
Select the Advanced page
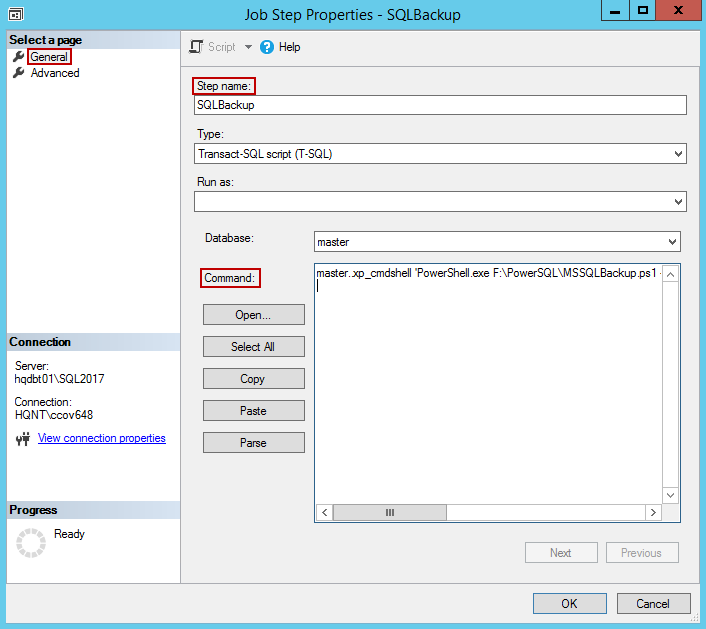55,73
